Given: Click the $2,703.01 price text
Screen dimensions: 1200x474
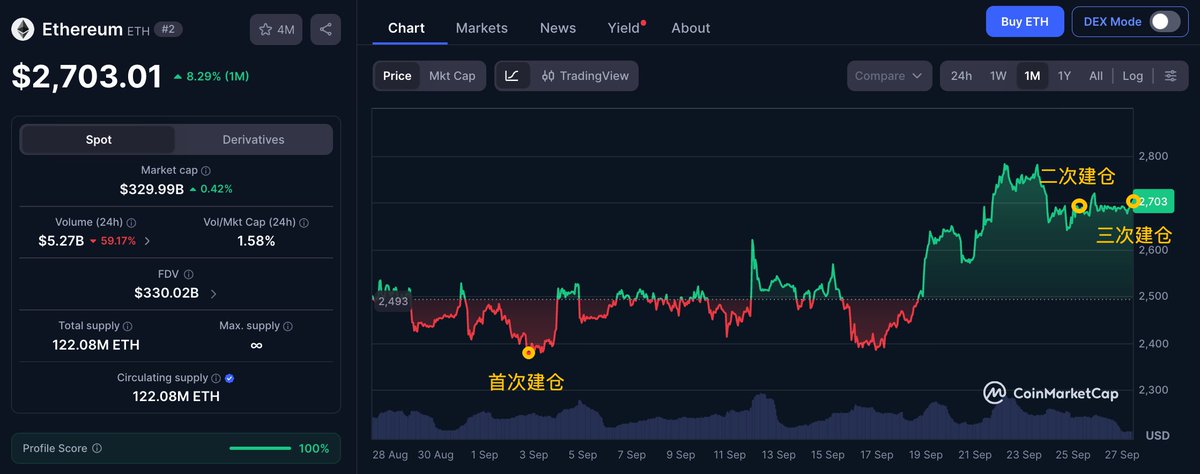Looking at the screenshot, I should (87, 76).
